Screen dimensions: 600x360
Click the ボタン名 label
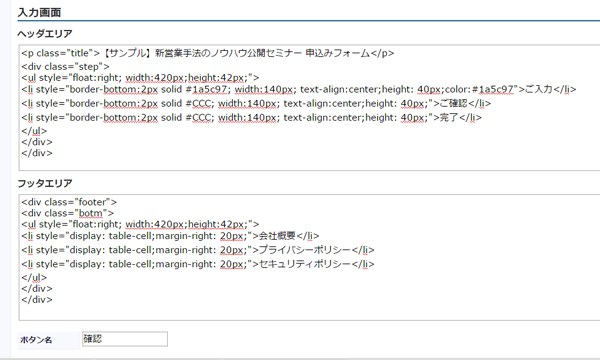(36, 340)
